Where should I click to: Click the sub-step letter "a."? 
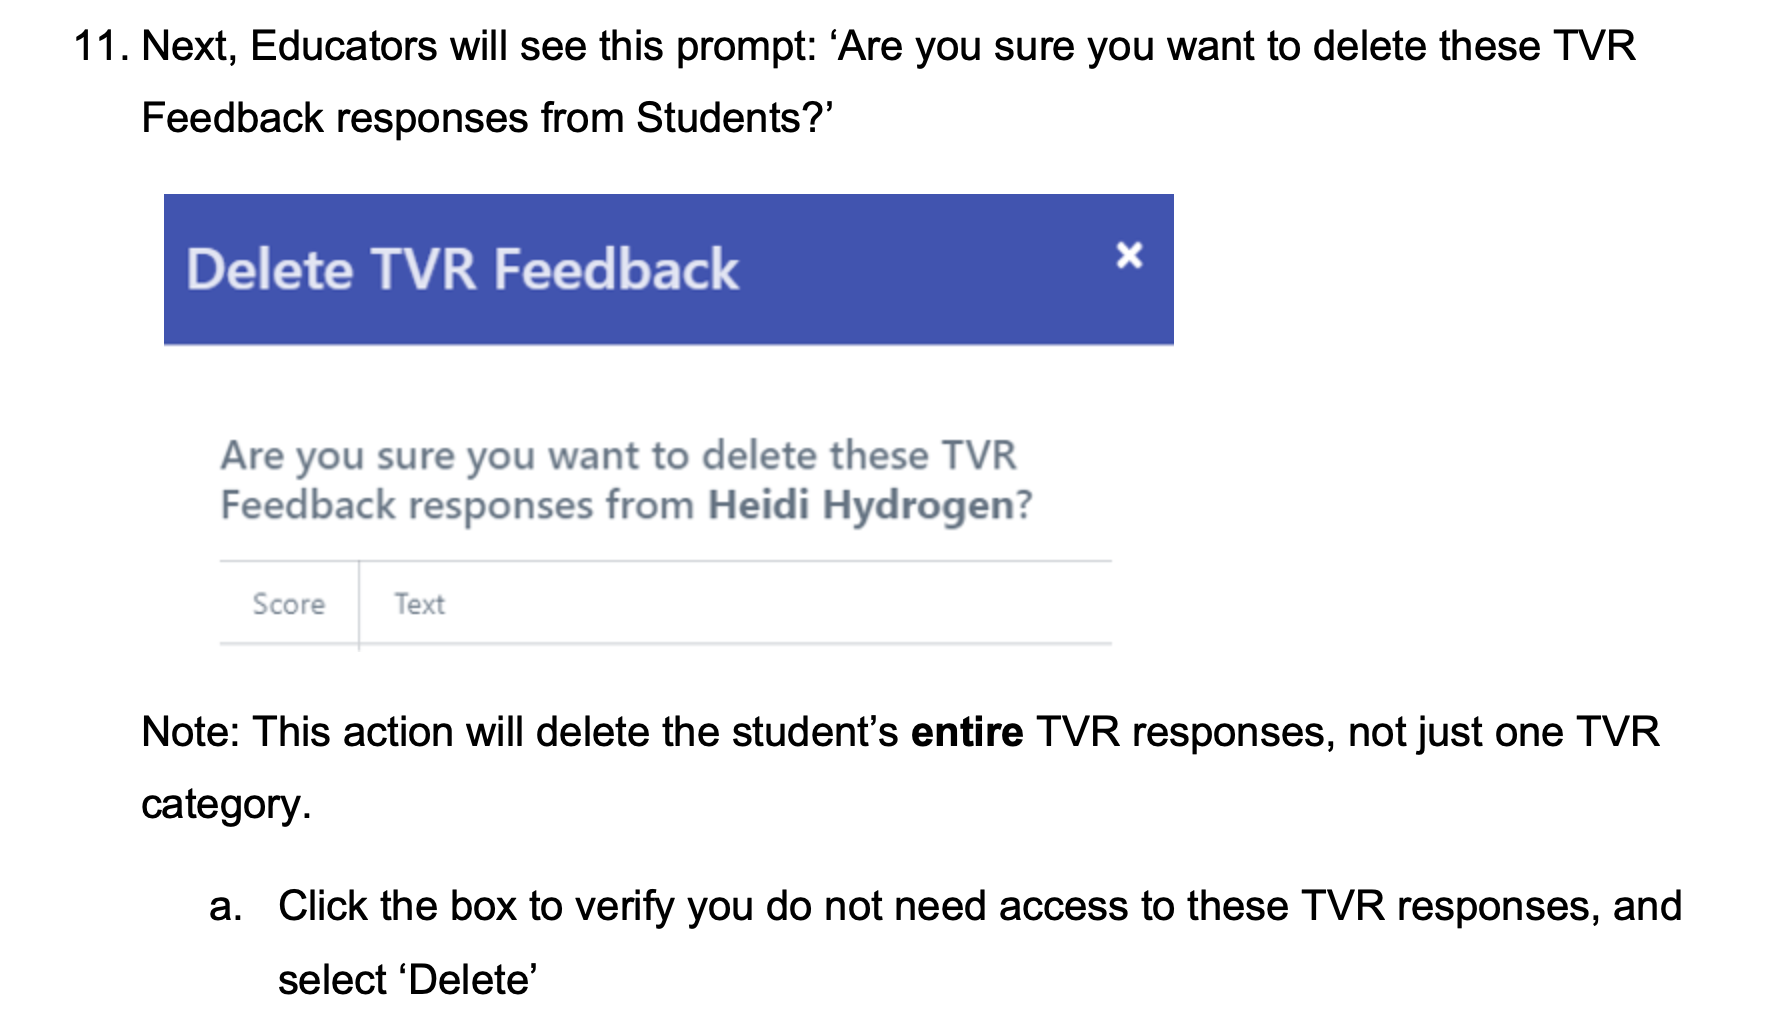click(x=226, y=906)
